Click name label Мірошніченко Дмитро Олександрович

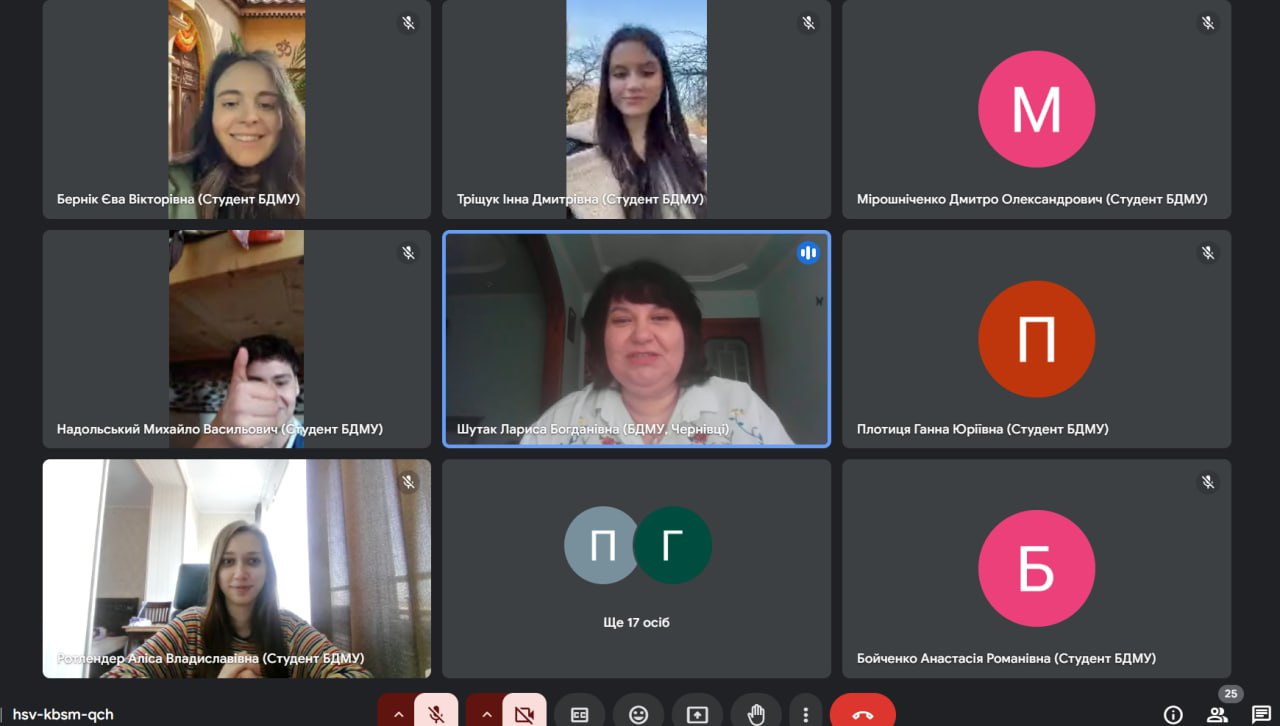pyautogui.click(x=1032, y=199)
